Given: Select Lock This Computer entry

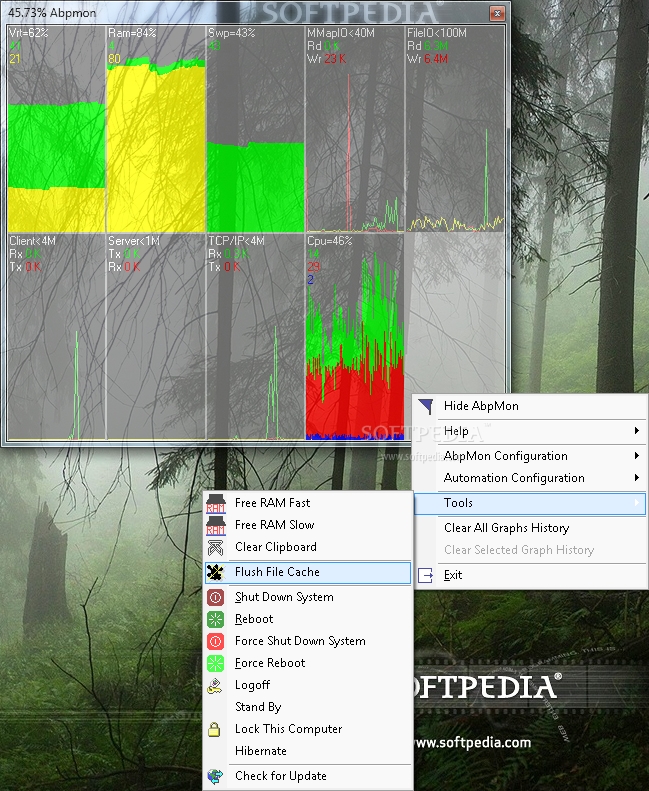Looking at the screenshot, I should (308, 729).
